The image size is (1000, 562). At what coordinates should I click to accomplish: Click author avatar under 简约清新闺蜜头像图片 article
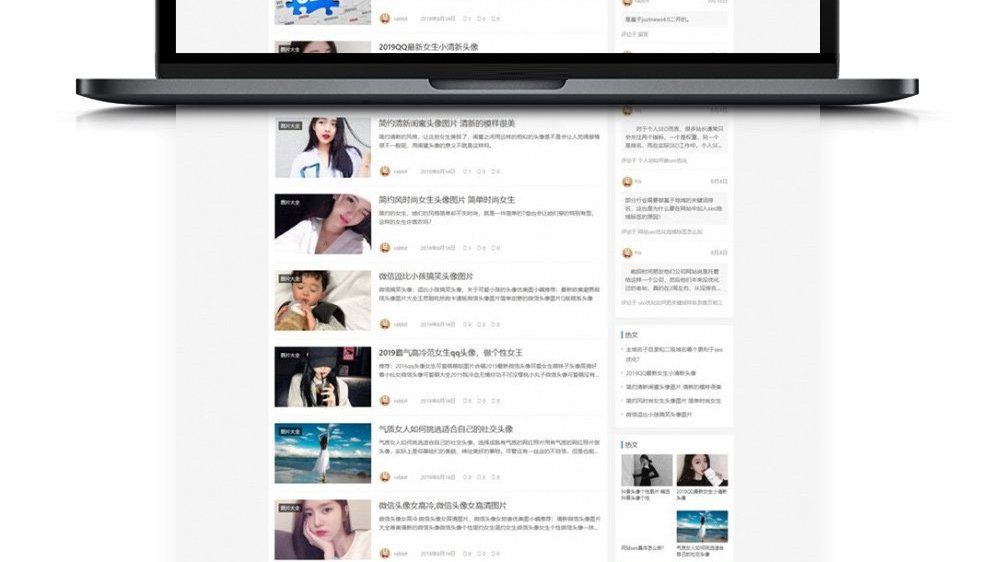[385, 171]
